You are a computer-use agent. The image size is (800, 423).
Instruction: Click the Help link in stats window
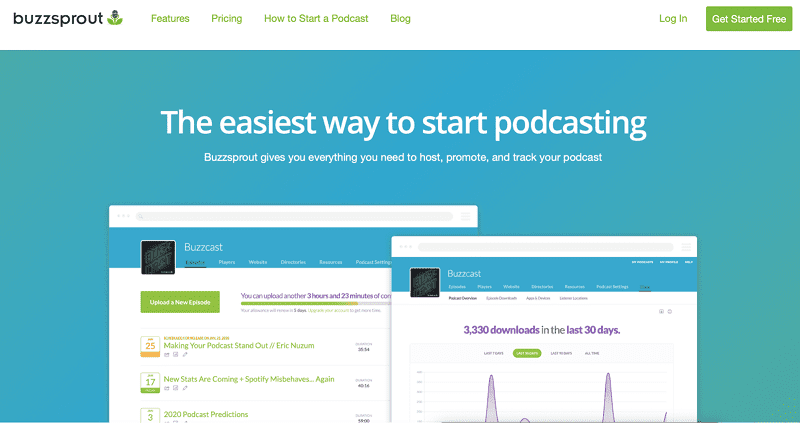[x=689, y=262]
